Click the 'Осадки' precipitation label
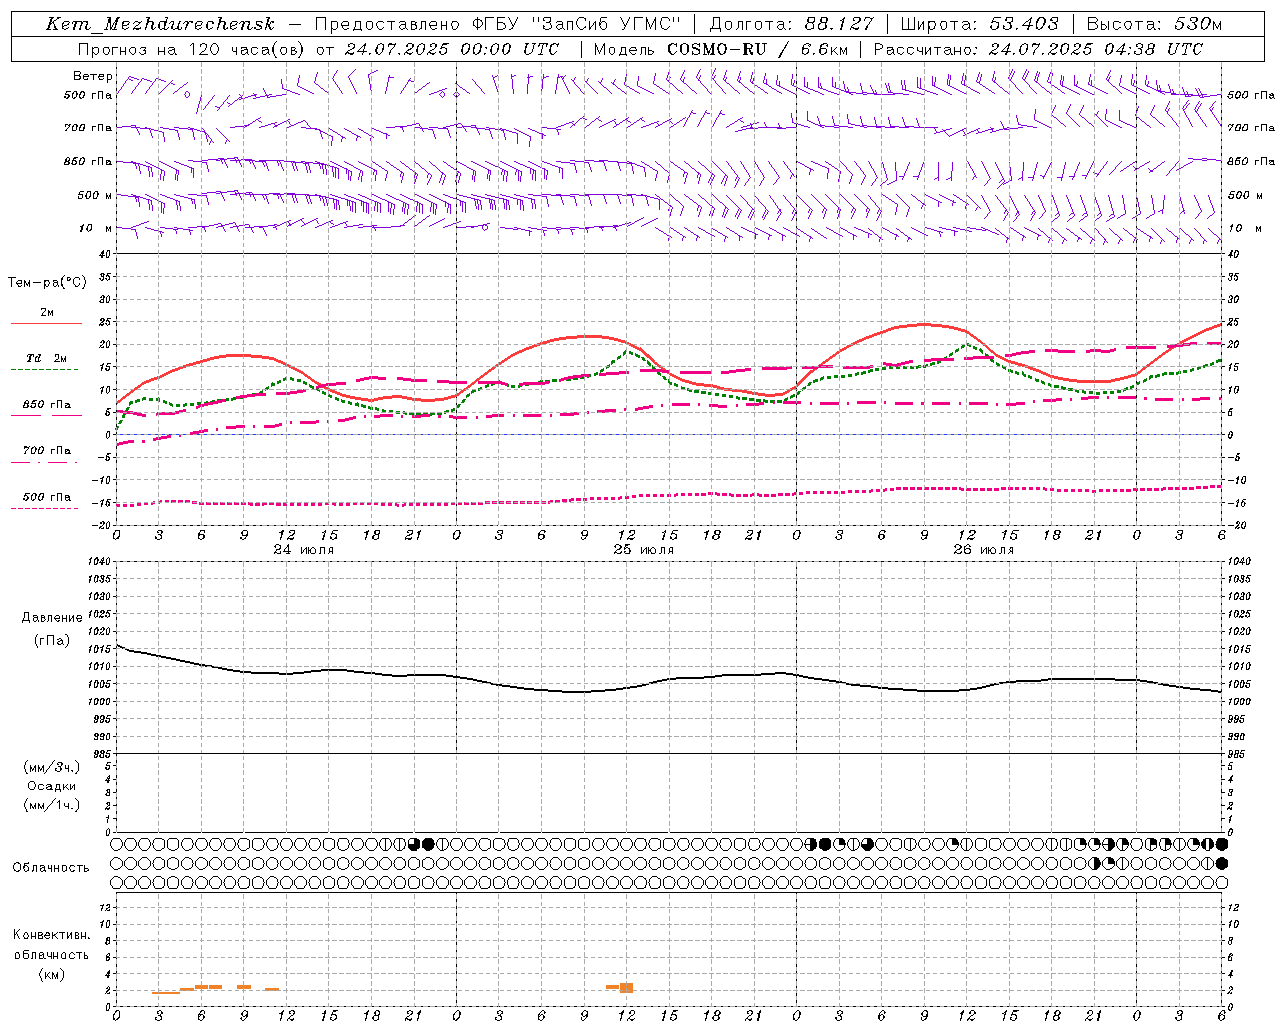Viewport: 1280px width, 1024px height. click(52, 786)
